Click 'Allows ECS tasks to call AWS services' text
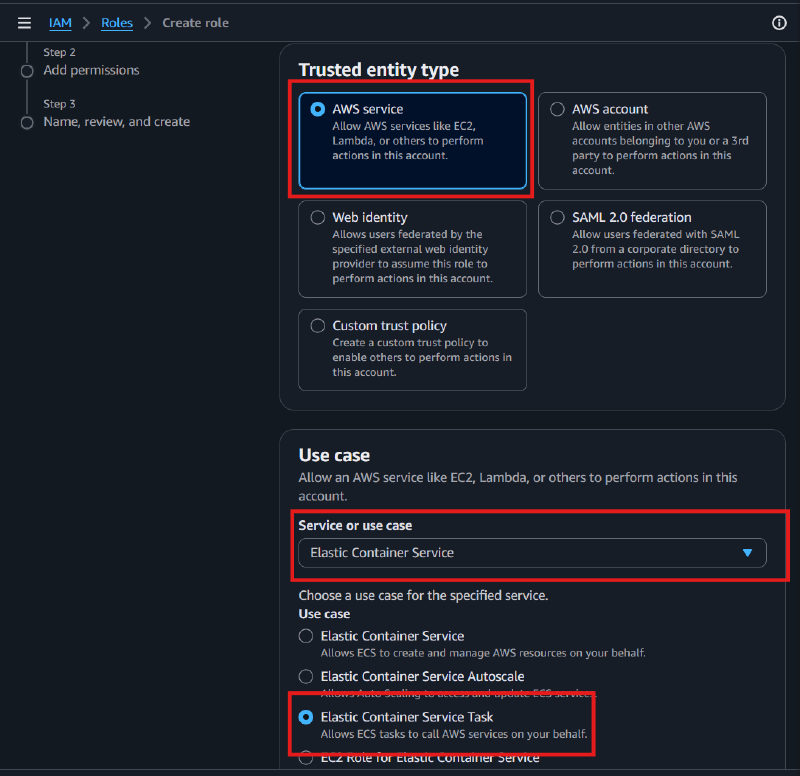Viewport: 800px width, 776px height. (454, 734)
